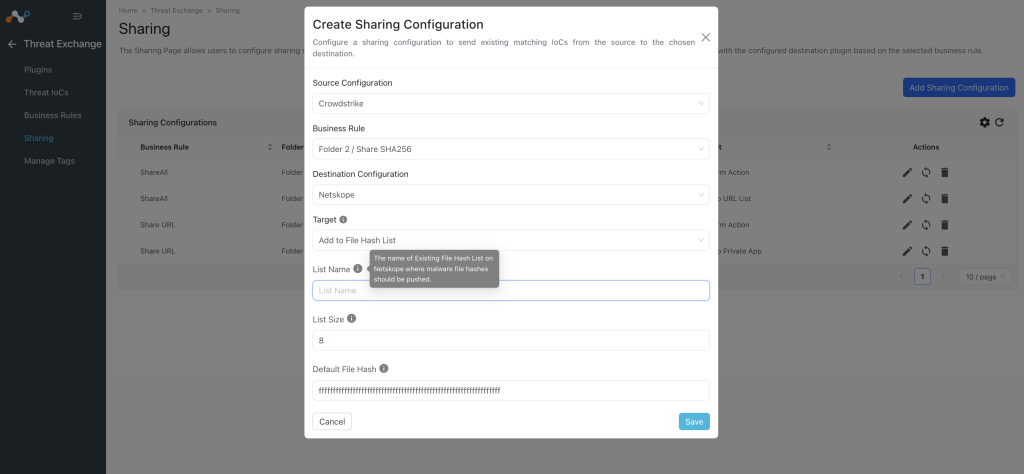Viewport: 1024px width, 474px height.
Task: Click the info icon next to Default File Hash
Action: pyautogui.click(x=384, y=368)
